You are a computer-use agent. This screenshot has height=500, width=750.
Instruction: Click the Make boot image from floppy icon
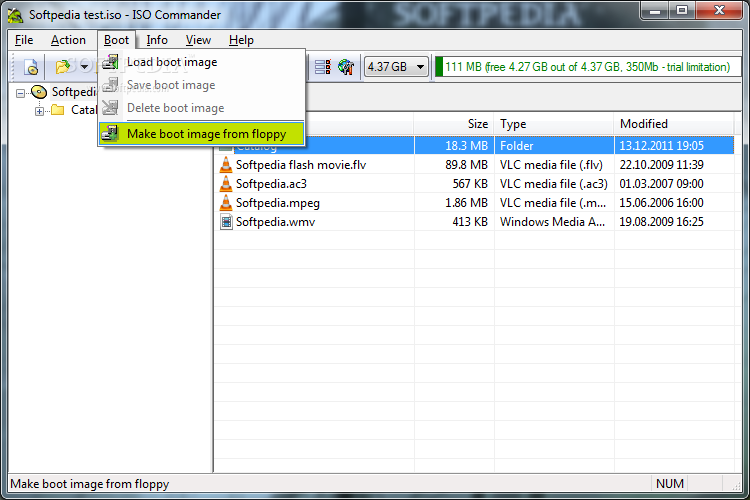110,133
